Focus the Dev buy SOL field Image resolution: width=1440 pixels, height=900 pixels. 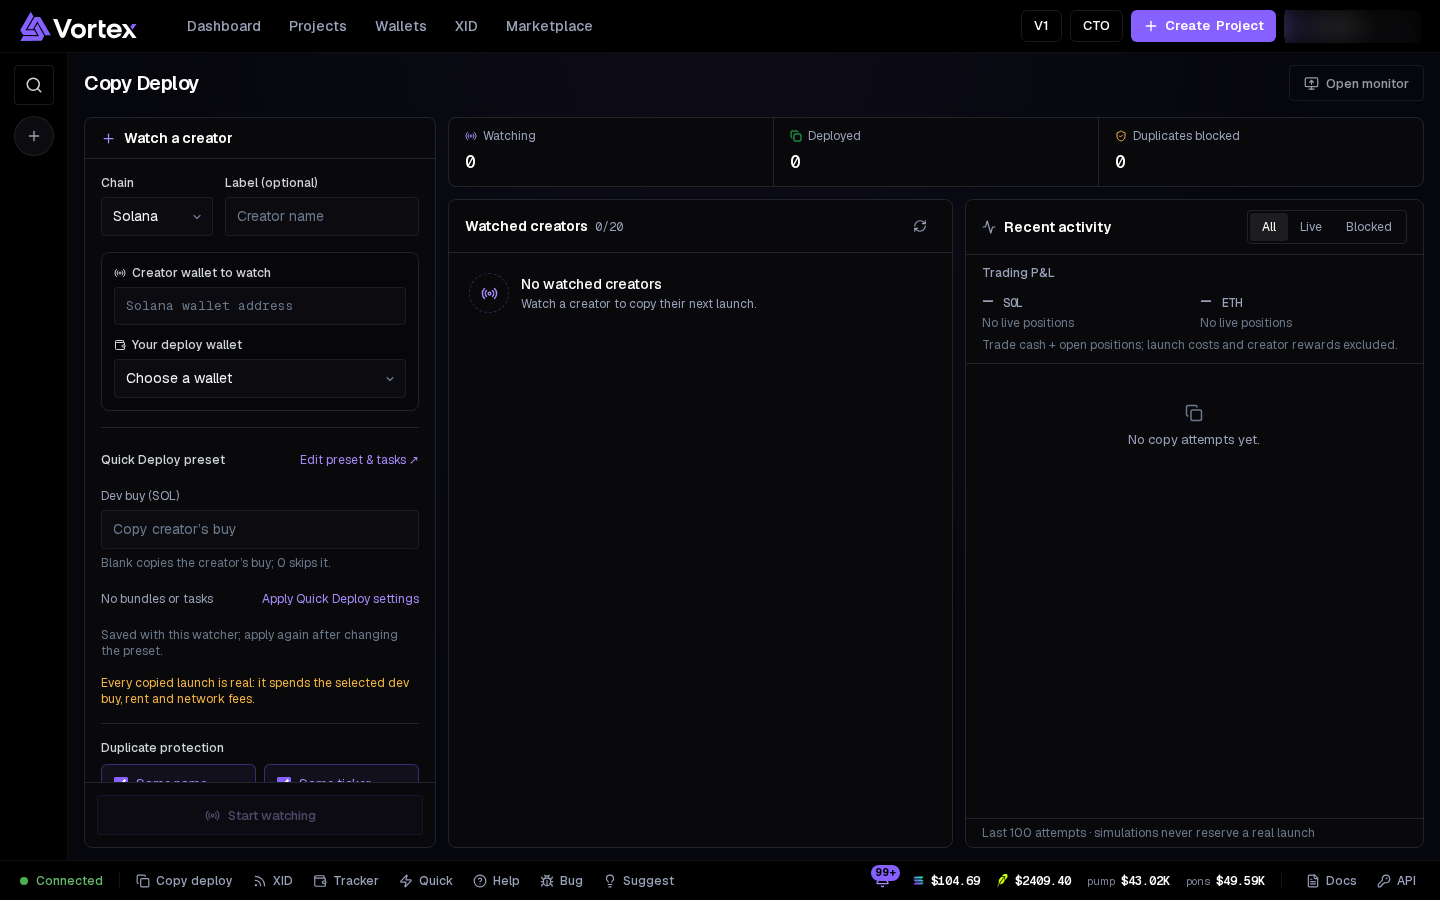point(260,529)
